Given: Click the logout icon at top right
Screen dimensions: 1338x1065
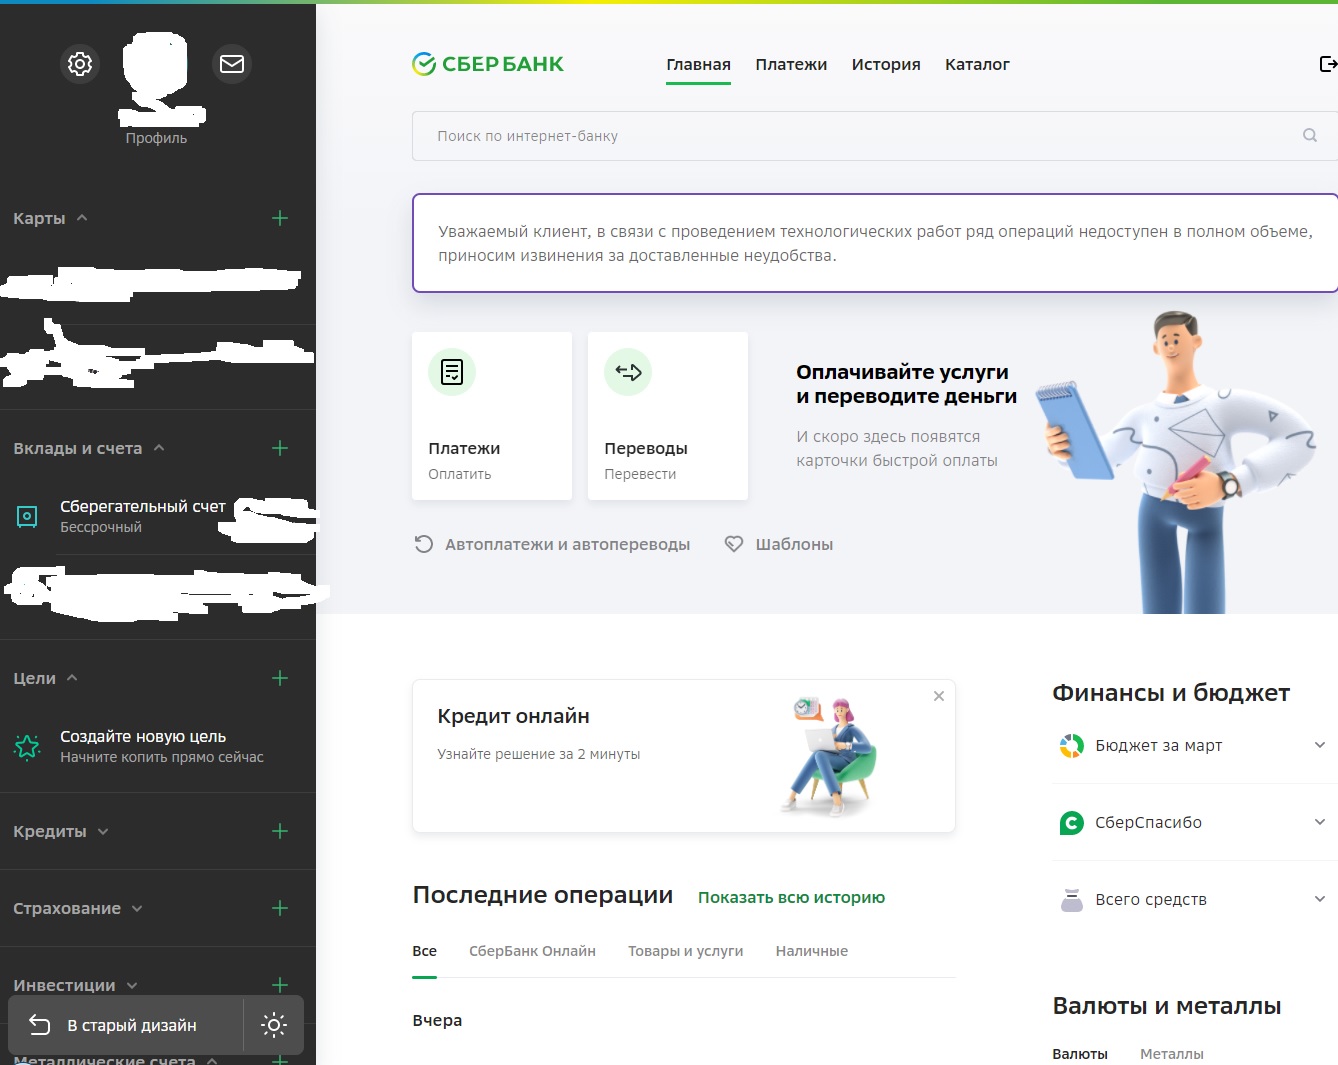Looking at the screenshot, I should pos(1328,64).
